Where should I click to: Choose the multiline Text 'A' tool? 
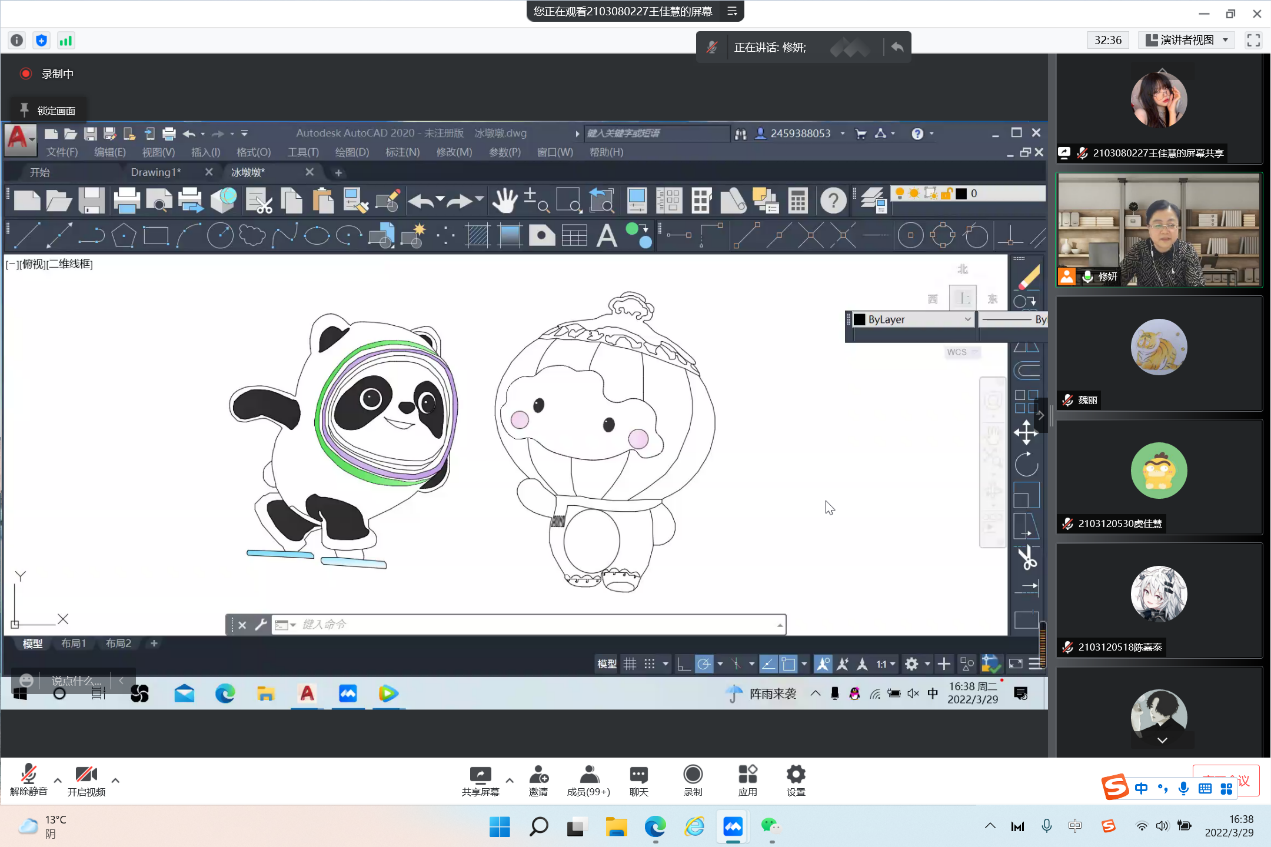pos(606,236)
